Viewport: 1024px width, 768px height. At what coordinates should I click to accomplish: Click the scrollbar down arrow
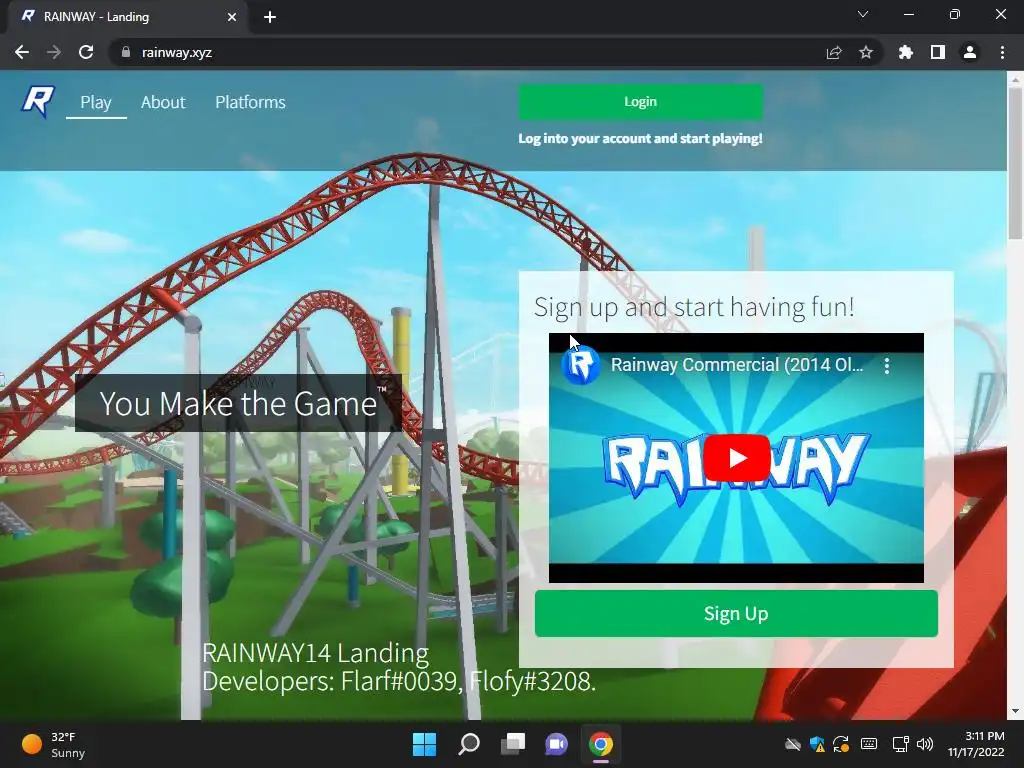coord(1016,711)
